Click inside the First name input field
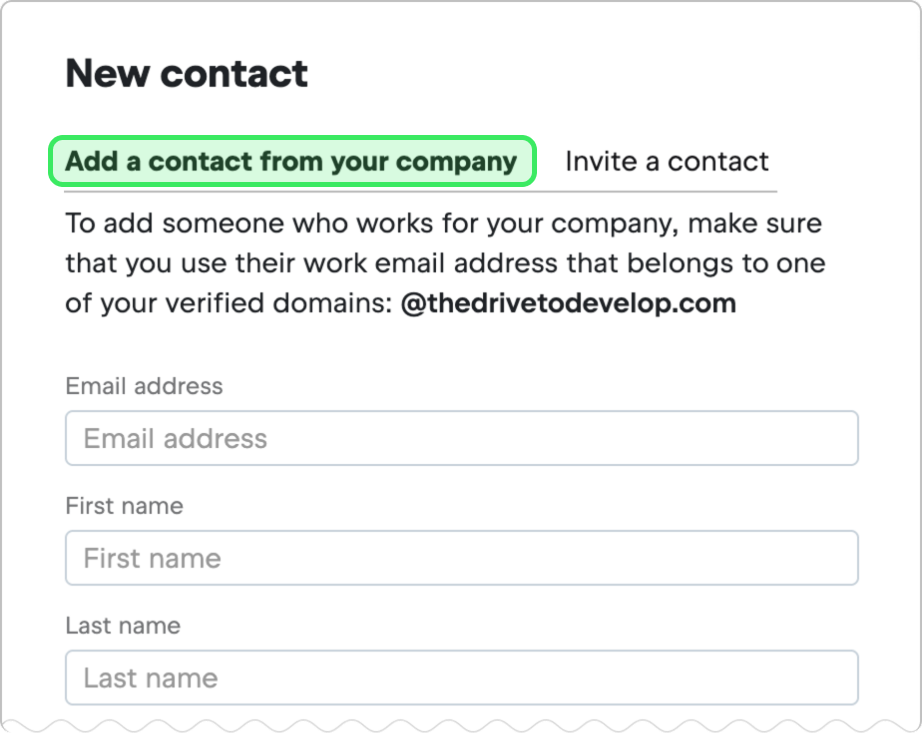 click(x=461, y=558)
